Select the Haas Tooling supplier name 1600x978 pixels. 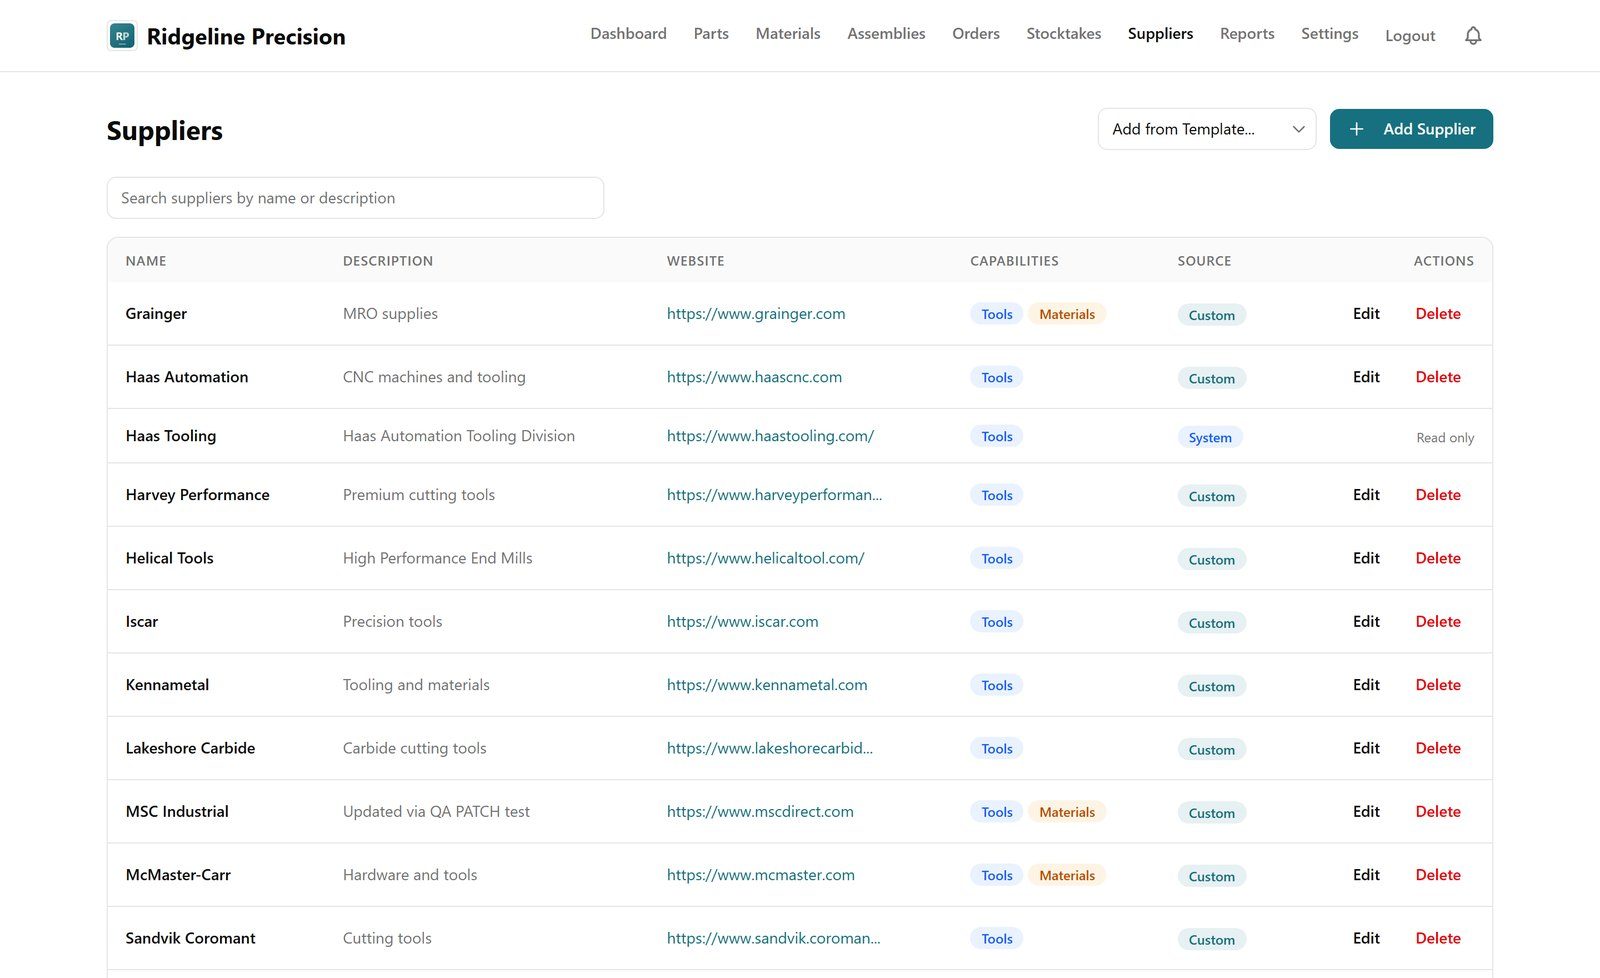(x=171, y=436)
